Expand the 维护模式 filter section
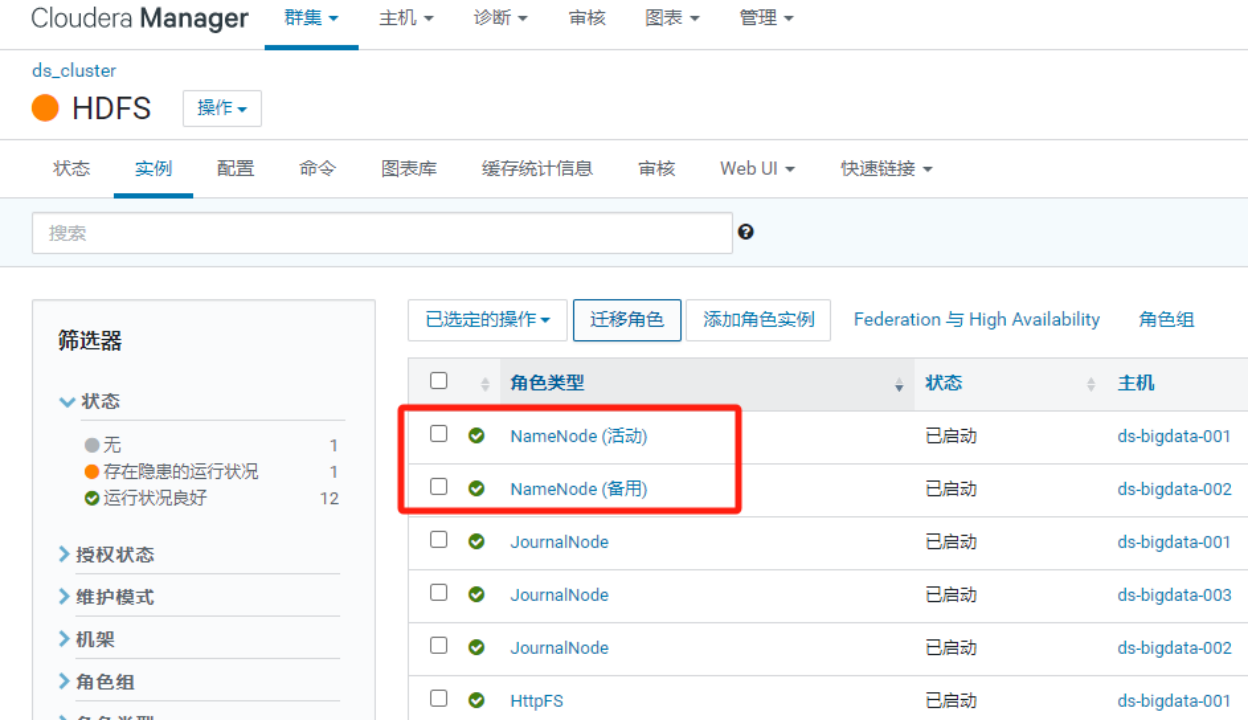Image resolution: width=1248 pixels, height=720 pixels. [106, 597]
